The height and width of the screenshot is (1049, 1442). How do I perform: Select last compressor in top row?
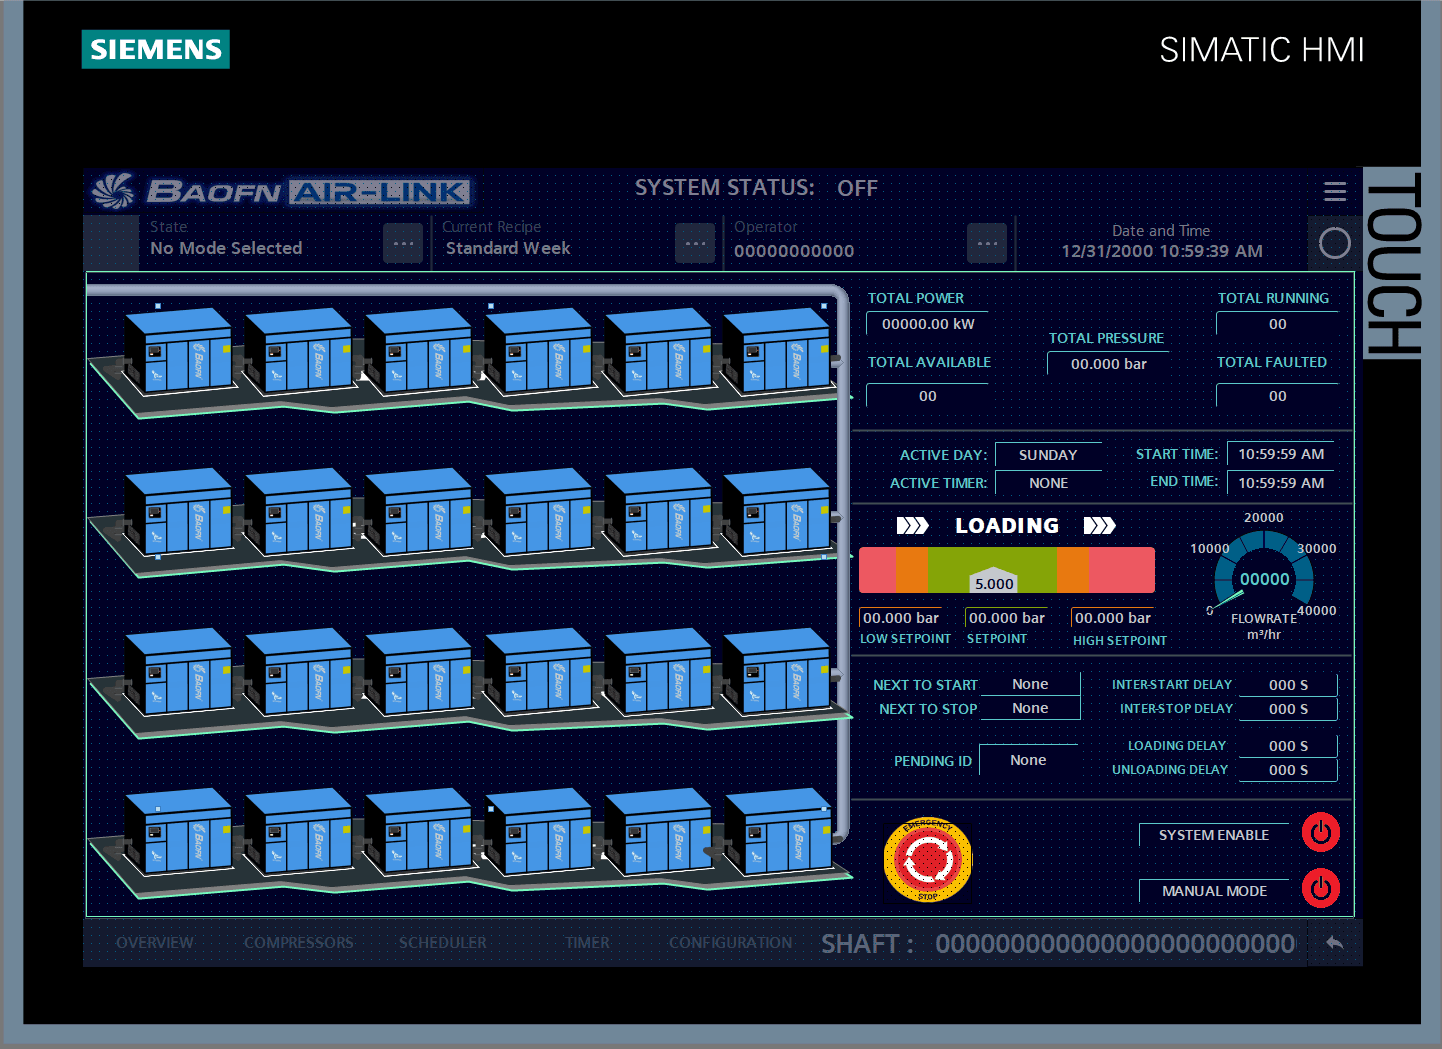(777, 350)
